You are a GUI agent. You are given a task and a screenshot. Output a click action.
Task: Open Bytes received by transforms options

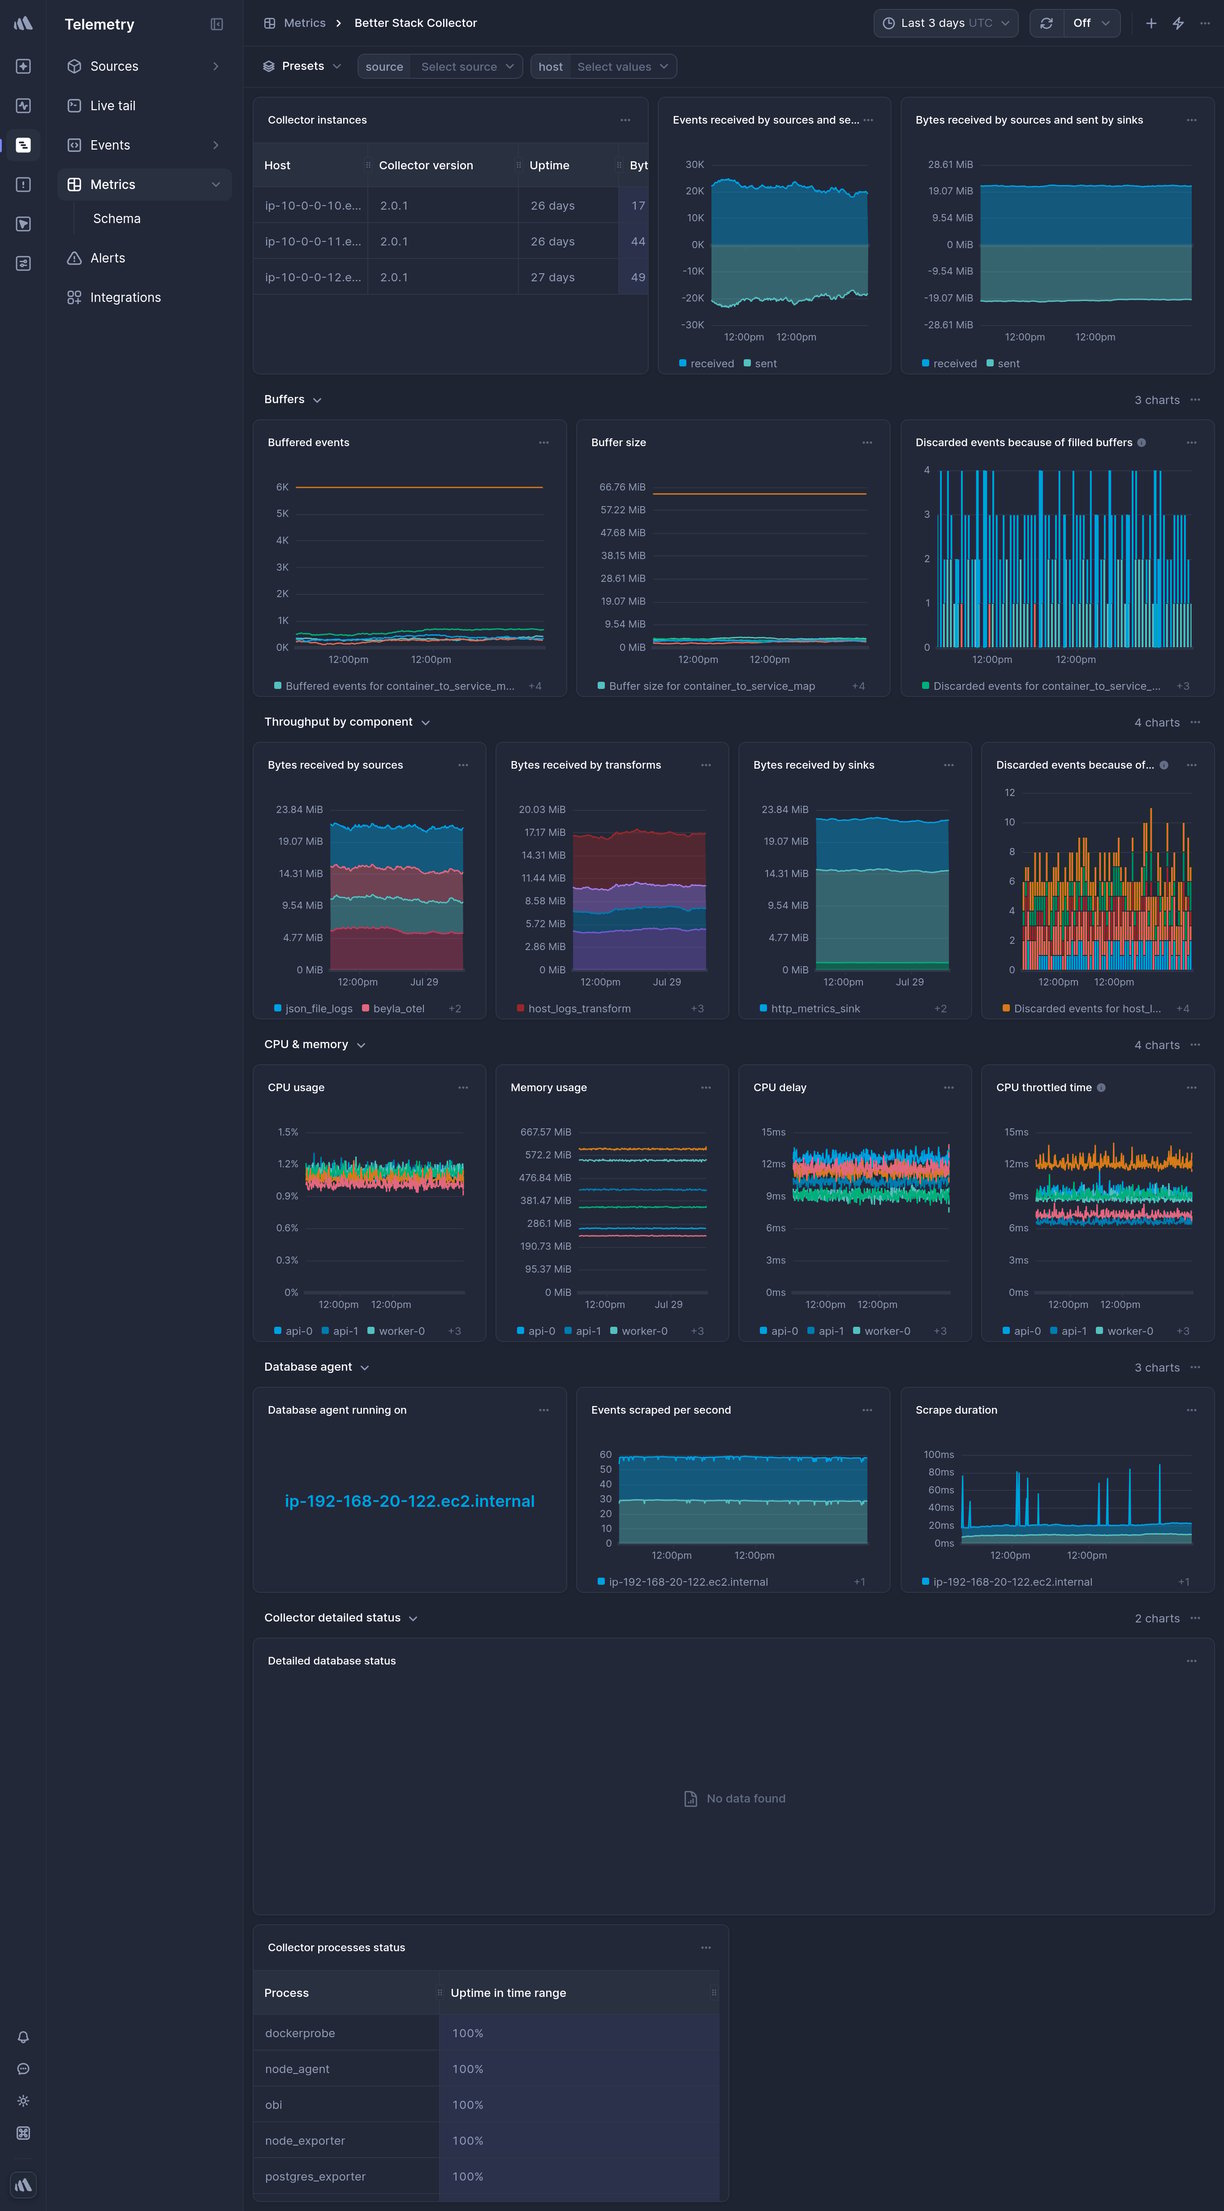click(x=706, y=765)
